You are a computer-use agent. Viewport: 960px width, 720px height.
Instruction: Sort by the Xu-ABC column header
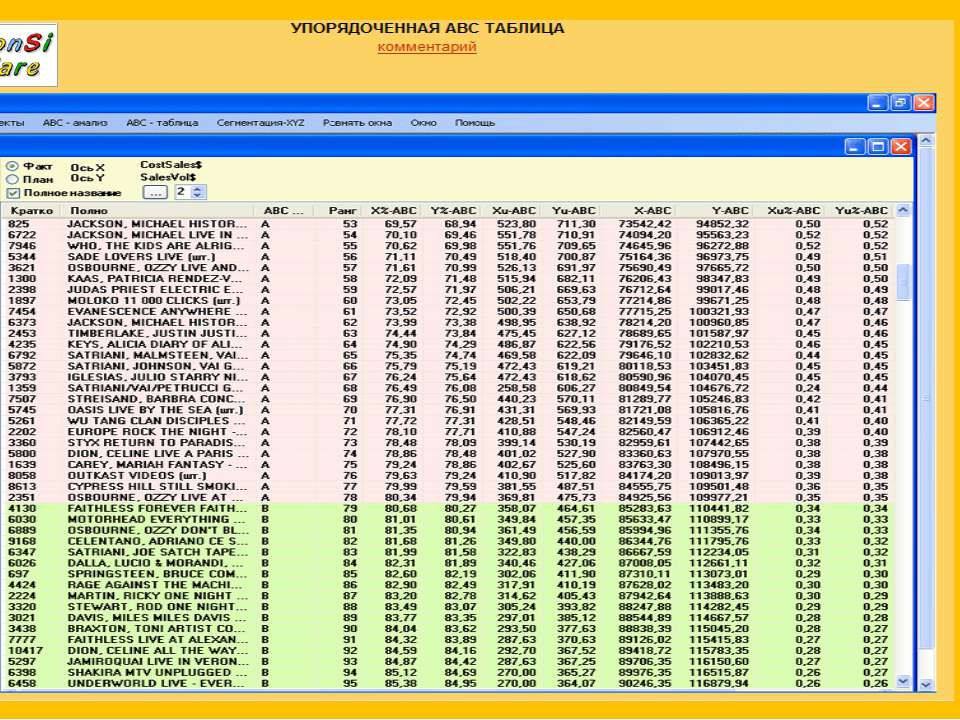(x=512, y=211)
